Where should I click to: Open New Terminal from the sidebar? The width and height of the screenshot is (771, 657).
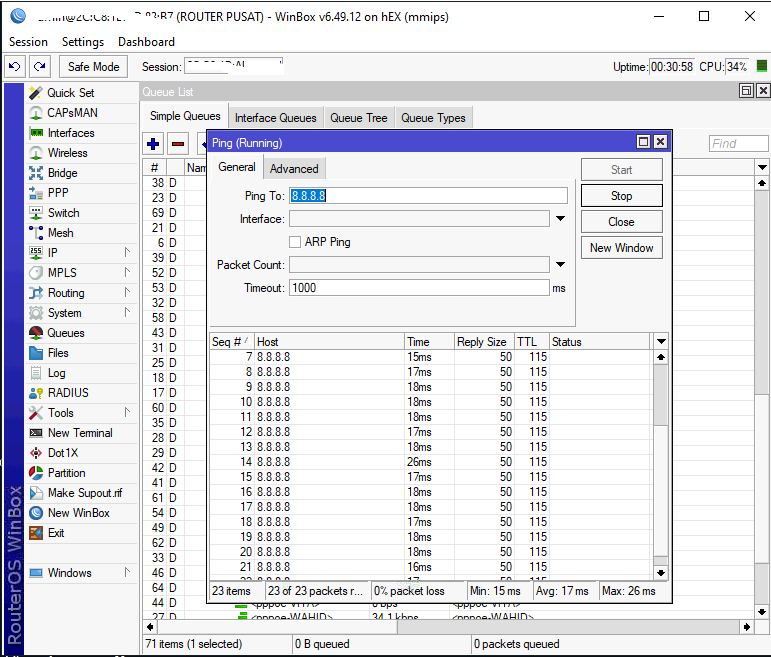tap(70, 433)
